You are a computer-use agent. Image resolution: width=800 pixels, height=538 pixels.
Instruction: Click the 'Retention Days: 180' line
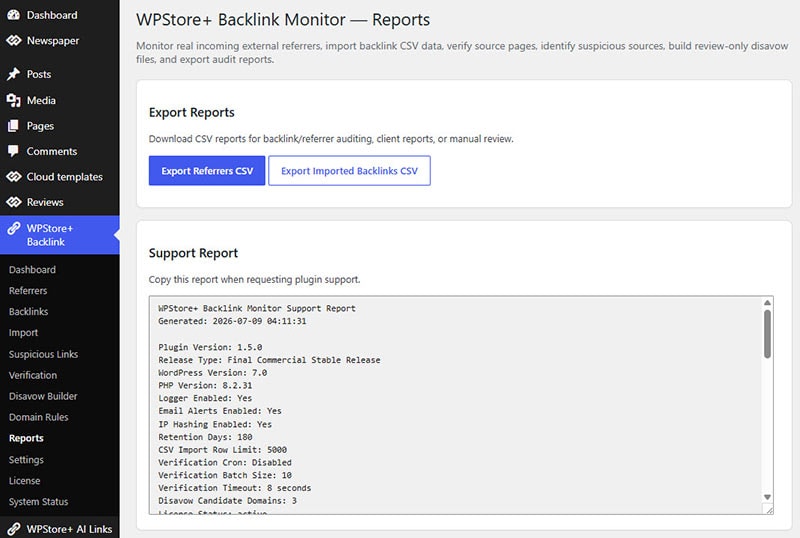click(x=205, y=437)
